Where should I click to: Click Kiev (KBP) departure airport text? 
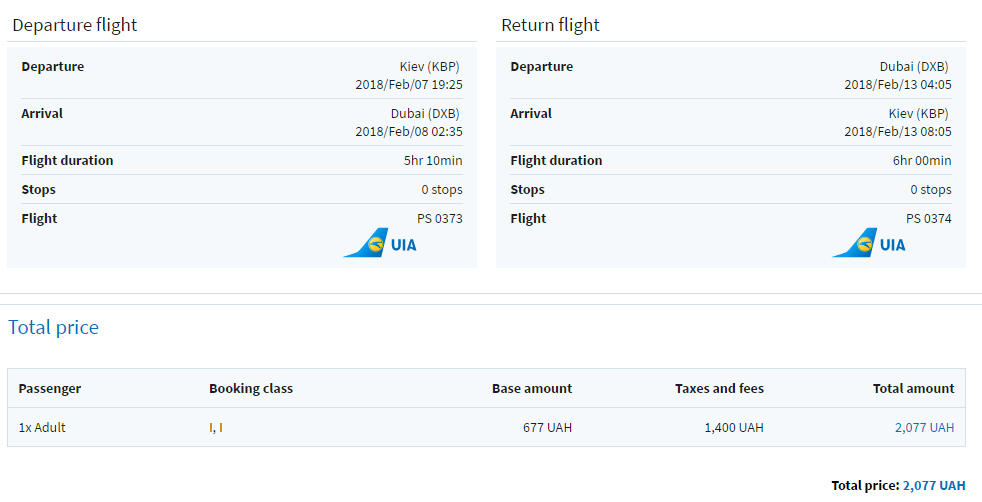pyautogui.click(x=429, y=67)
